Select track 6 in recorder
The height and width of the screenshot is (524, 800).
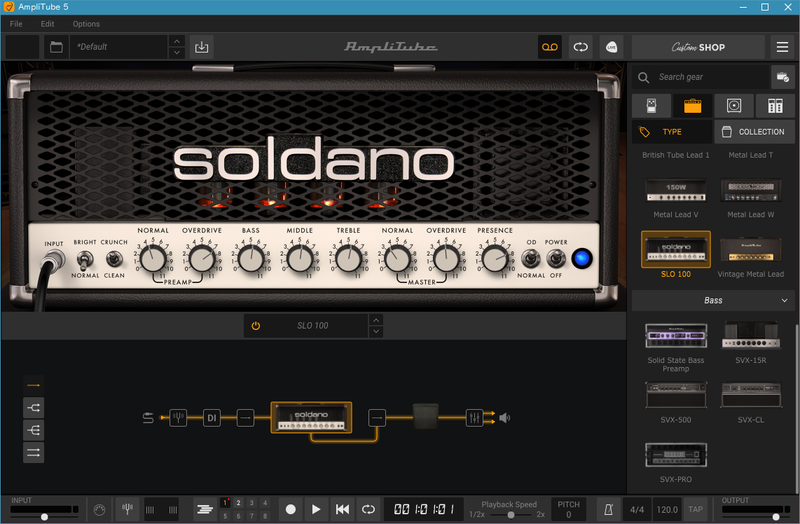pyautogui.click(x=238, y=516)
